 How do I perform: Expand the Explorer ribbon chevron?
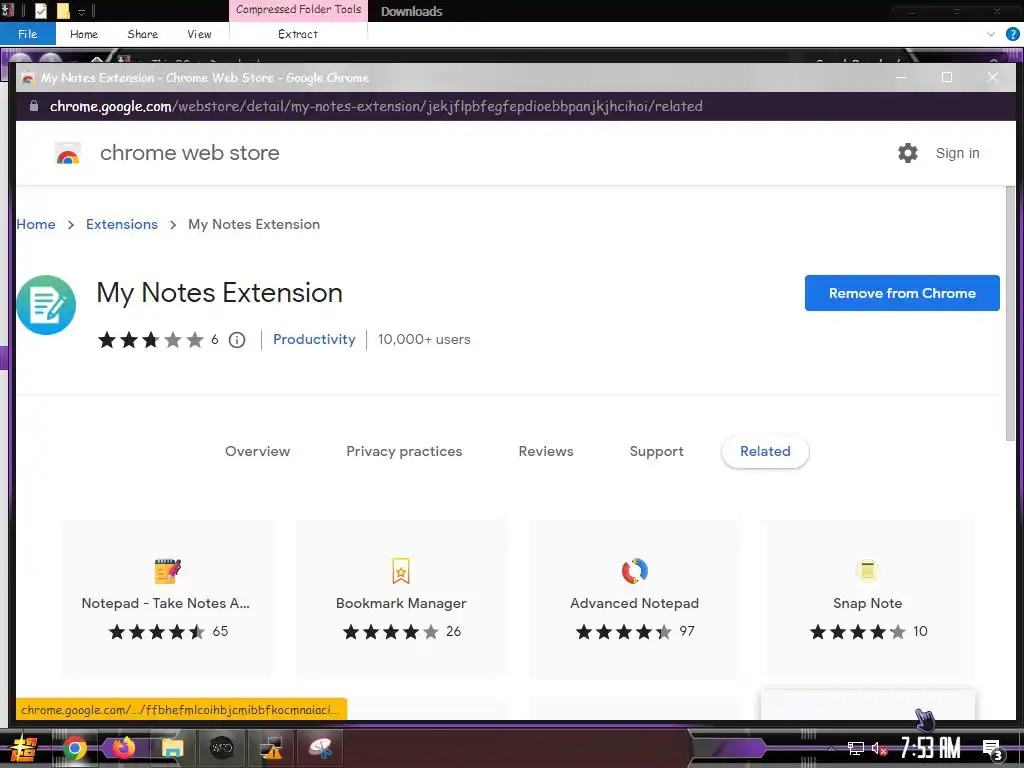coord(991,34)
